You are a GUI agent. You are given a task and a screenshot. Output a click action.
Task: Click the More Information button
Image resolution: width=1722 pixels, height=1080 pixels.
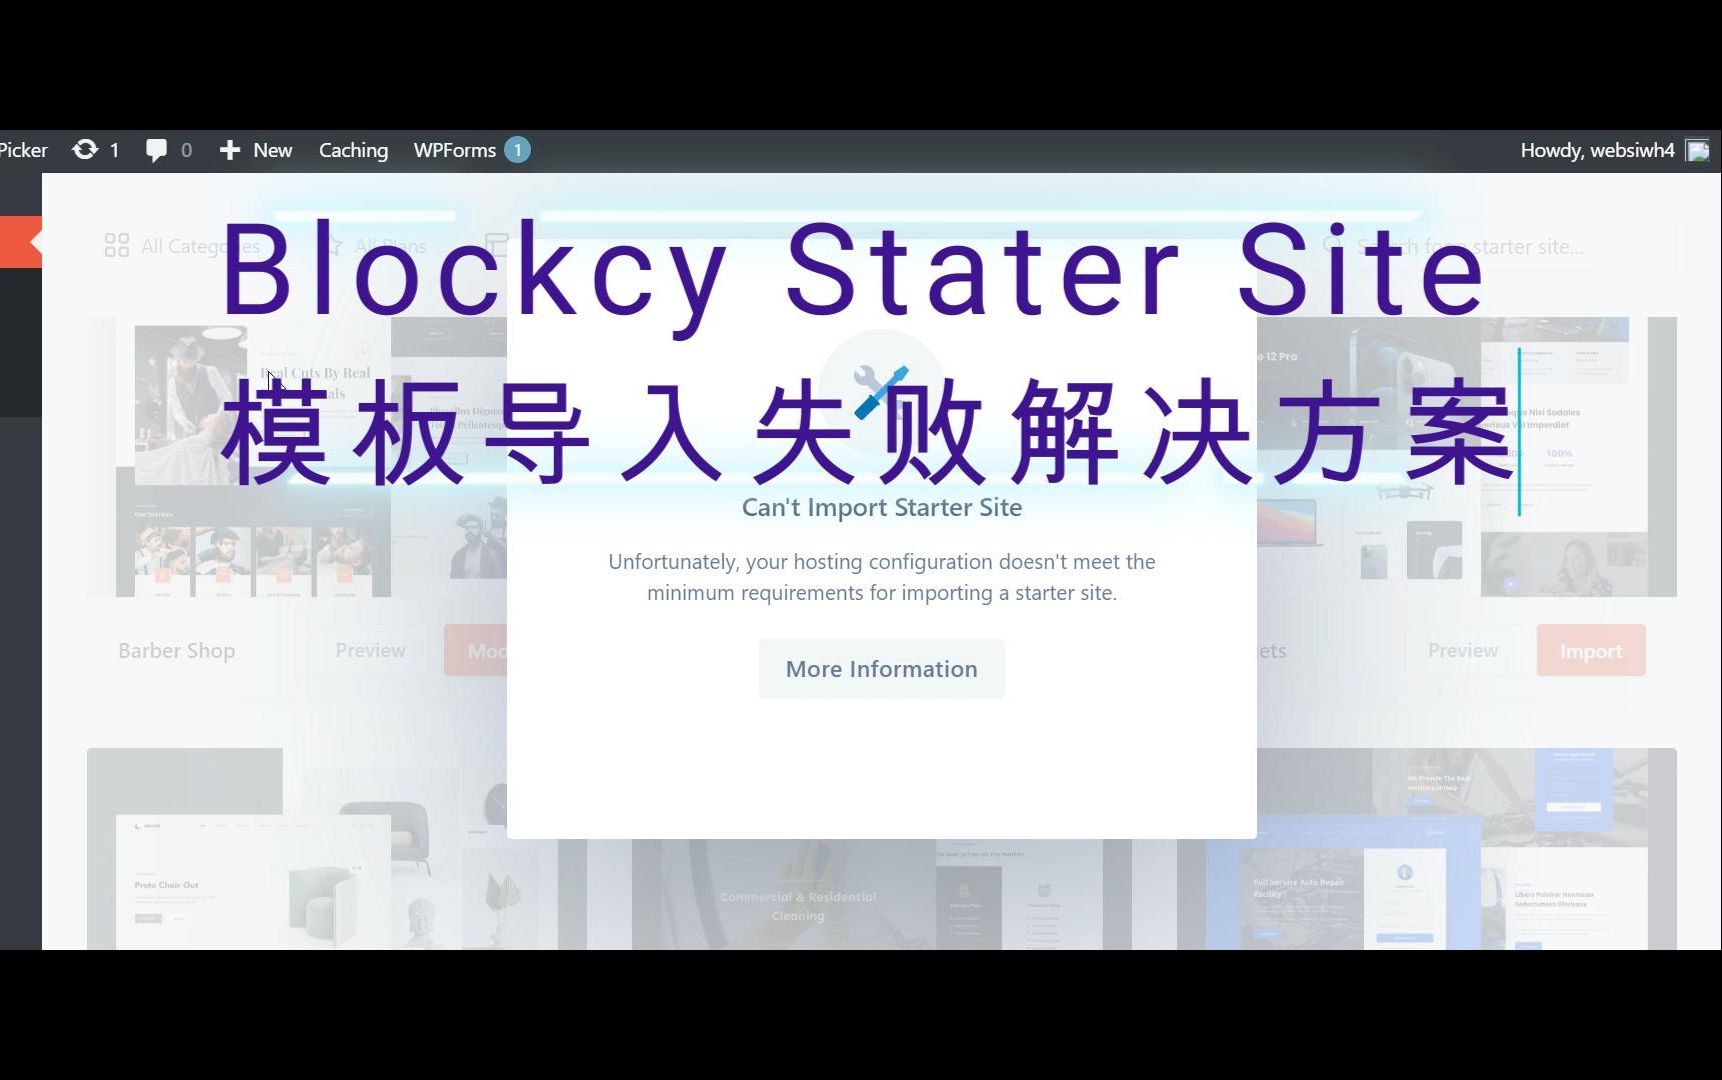pos(881,669)
